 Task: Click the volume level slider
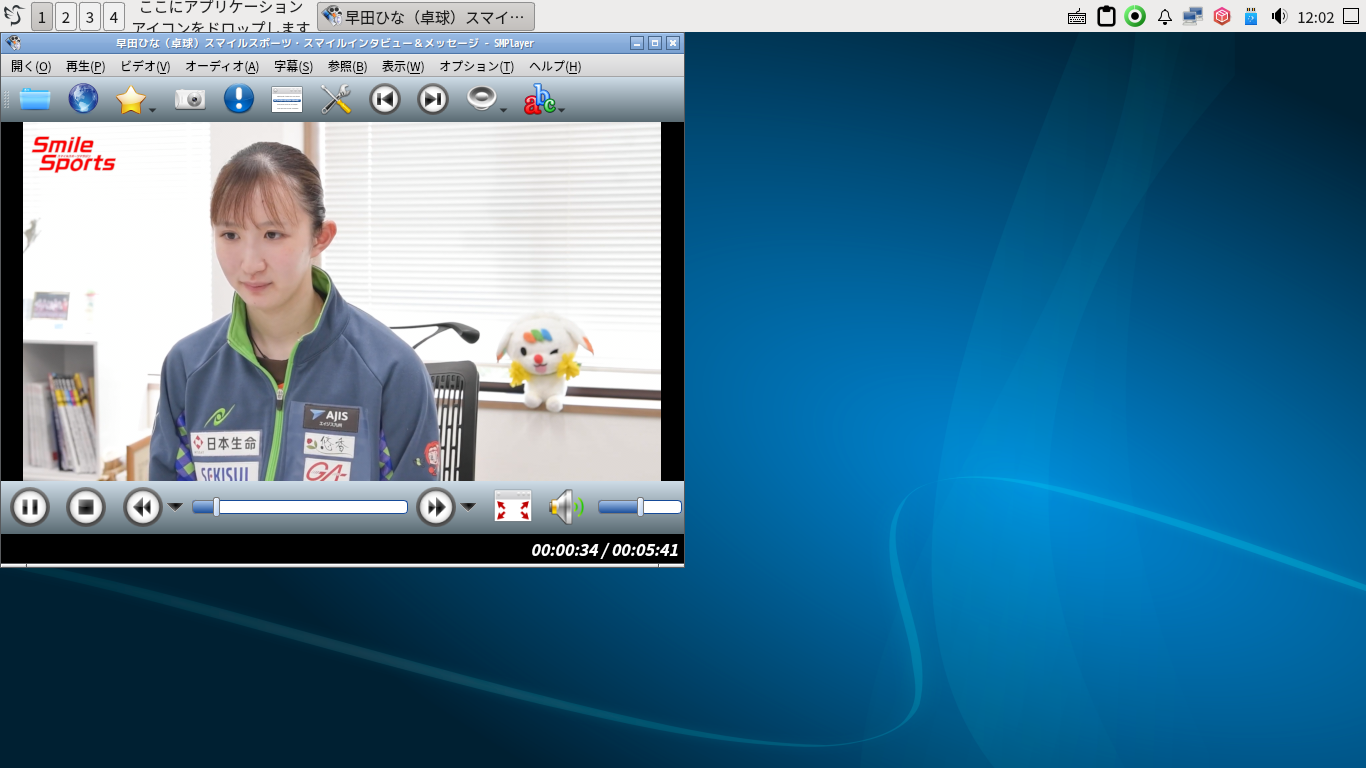(639, 507)
